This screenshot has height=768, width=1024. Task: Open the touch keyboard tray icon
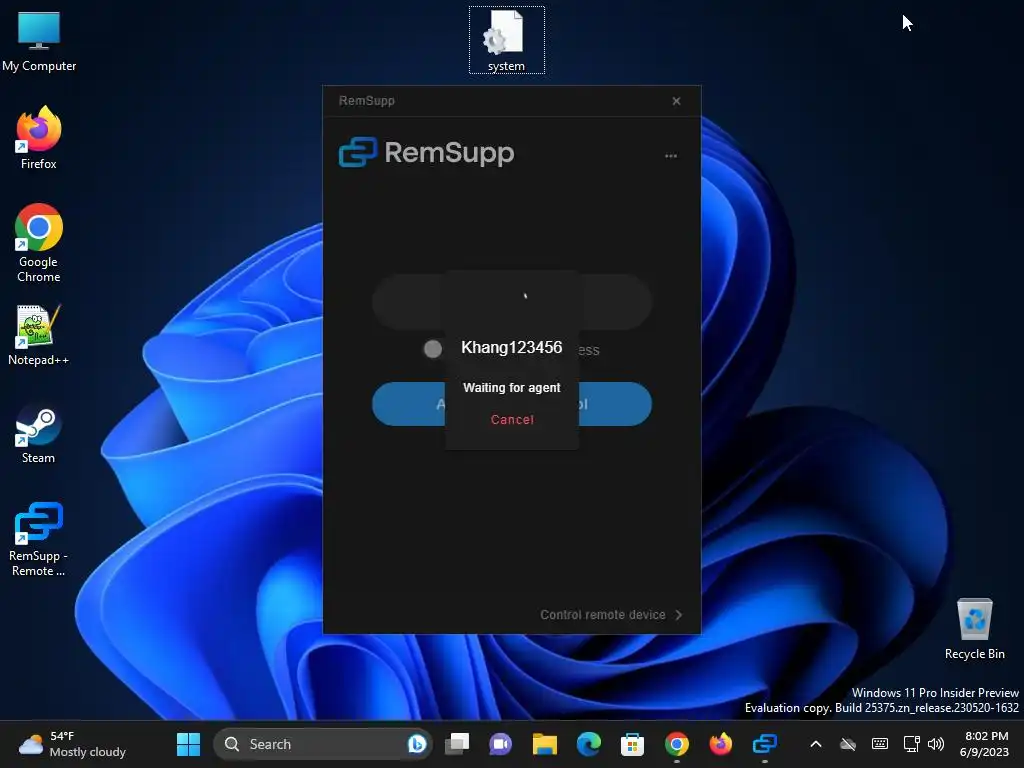point(880,744)
